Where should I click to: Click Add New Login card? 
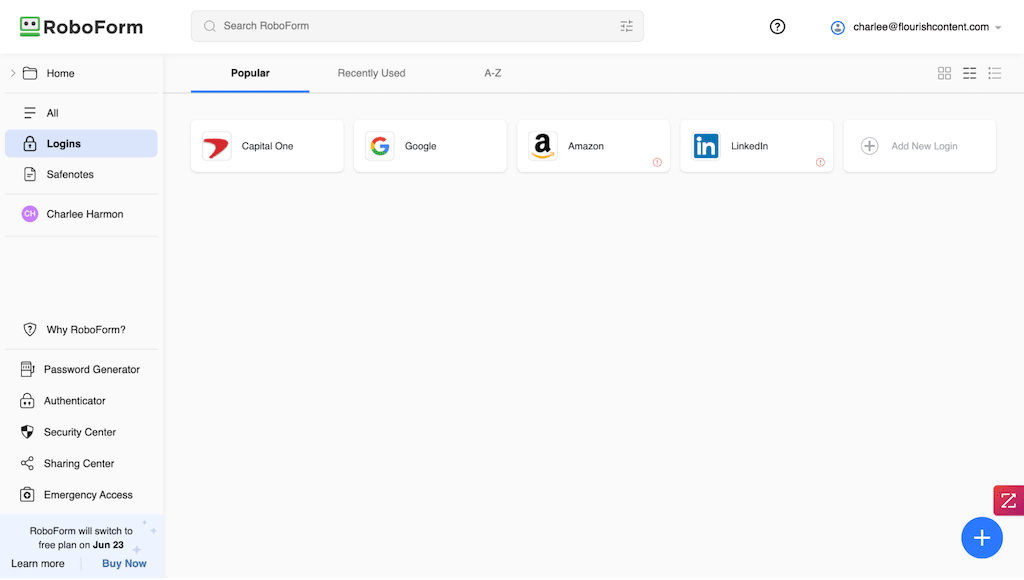(919, 146)
